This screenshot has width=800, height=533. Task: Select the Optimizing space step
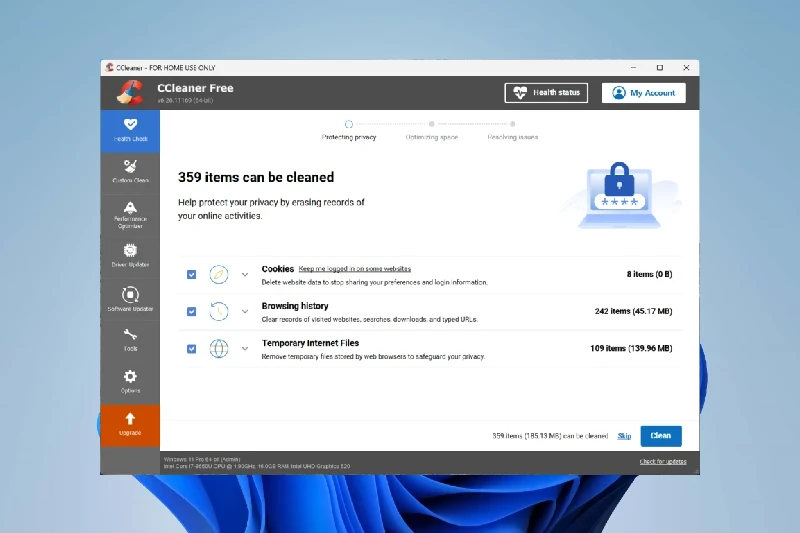coord(432,131)
